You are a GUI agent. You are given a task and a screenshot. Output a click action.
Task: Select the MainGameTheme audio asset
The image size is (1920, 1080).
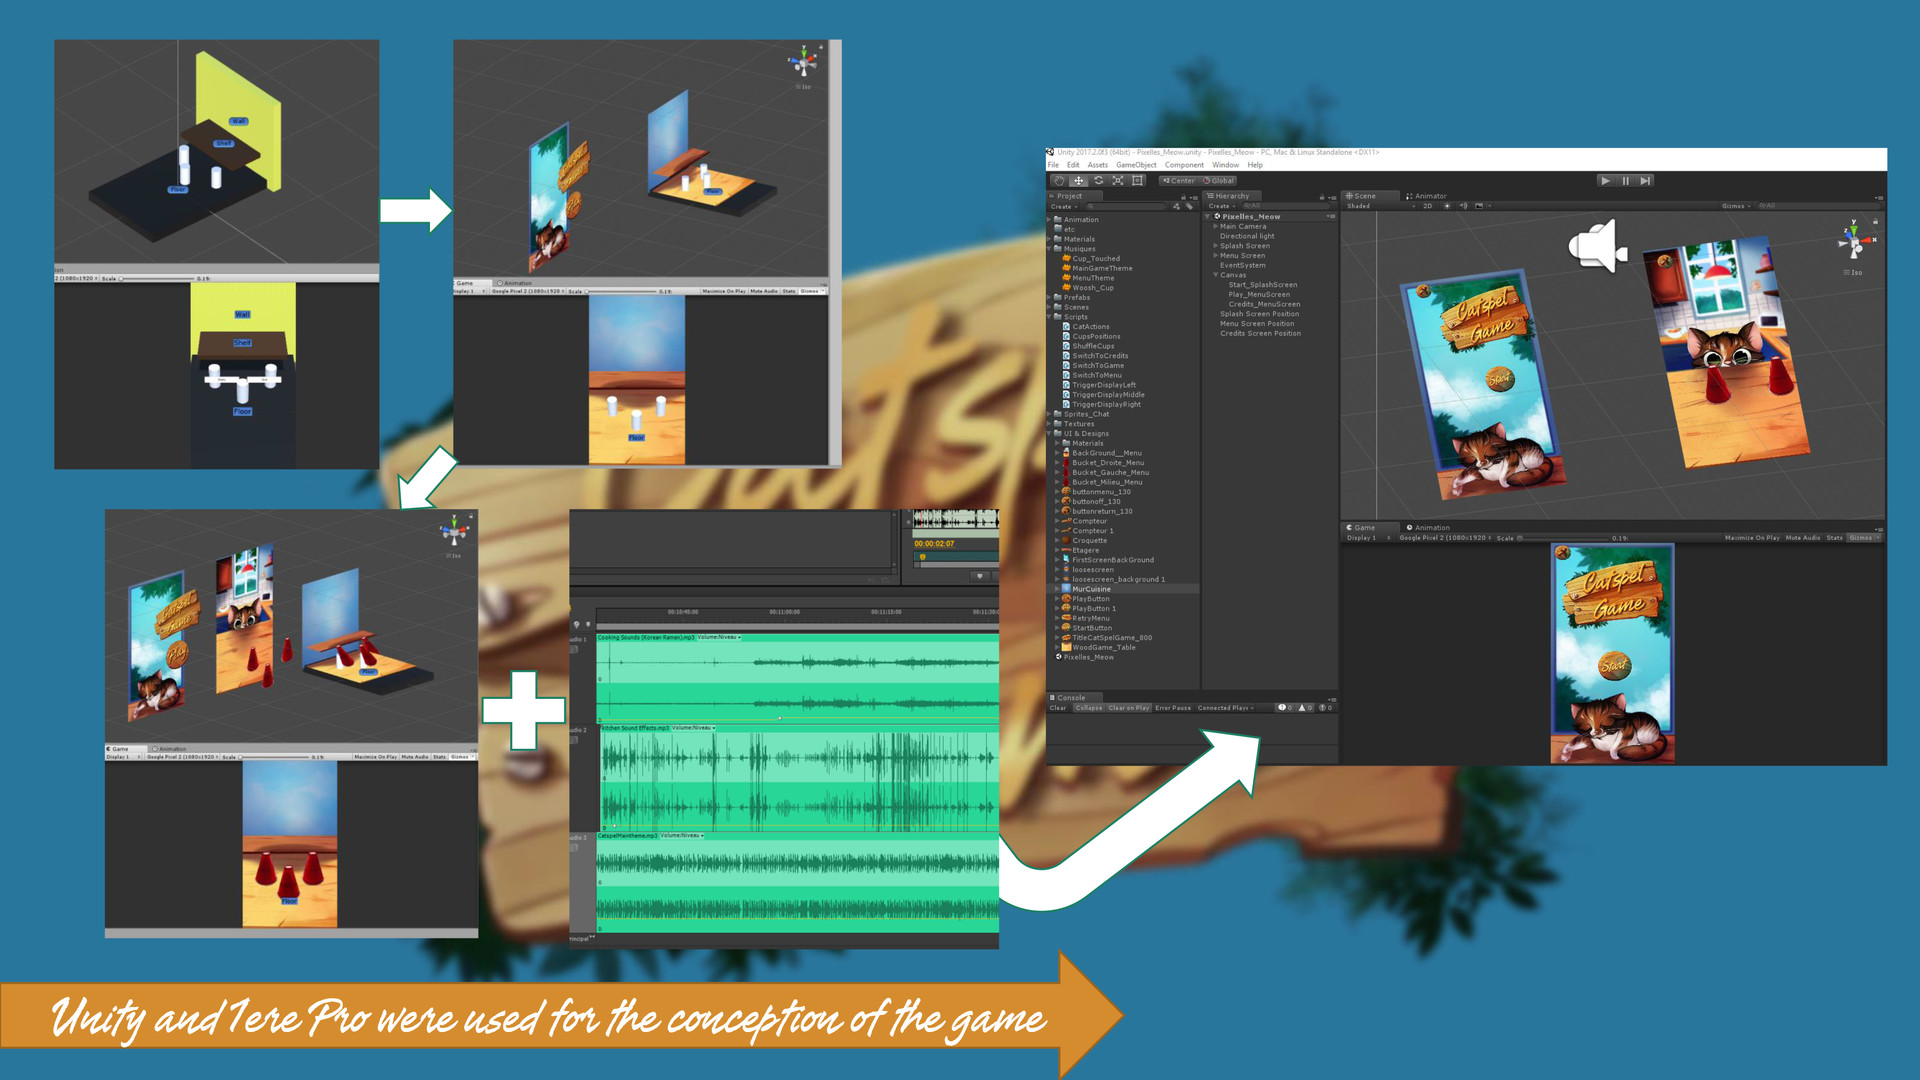[x=1102, y=268]
